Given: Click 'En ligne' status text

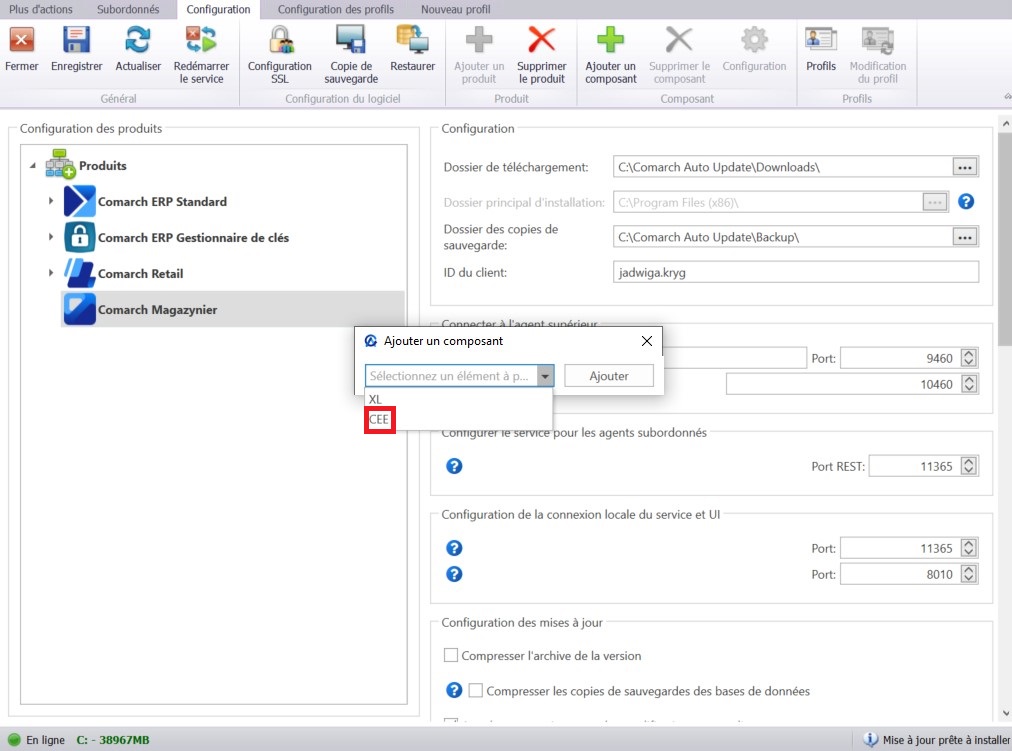Looking at the screenshot, I should coord(45,739).
